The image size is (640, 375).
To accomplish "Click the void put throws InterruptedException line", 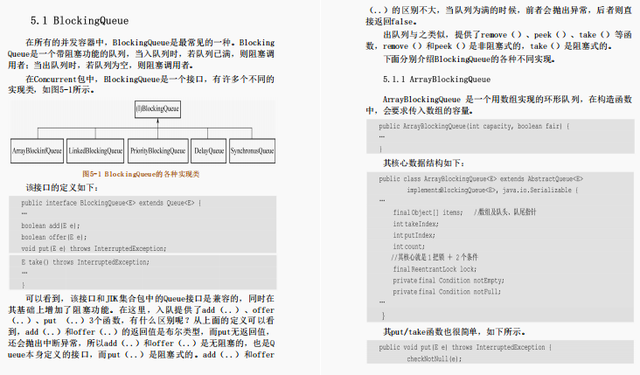I will click(x=94, y=249).
